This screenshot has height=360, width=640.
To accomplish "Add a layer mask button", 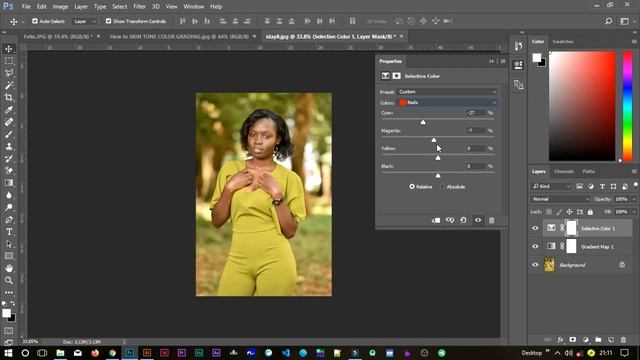I will click(x=573, y=340).
